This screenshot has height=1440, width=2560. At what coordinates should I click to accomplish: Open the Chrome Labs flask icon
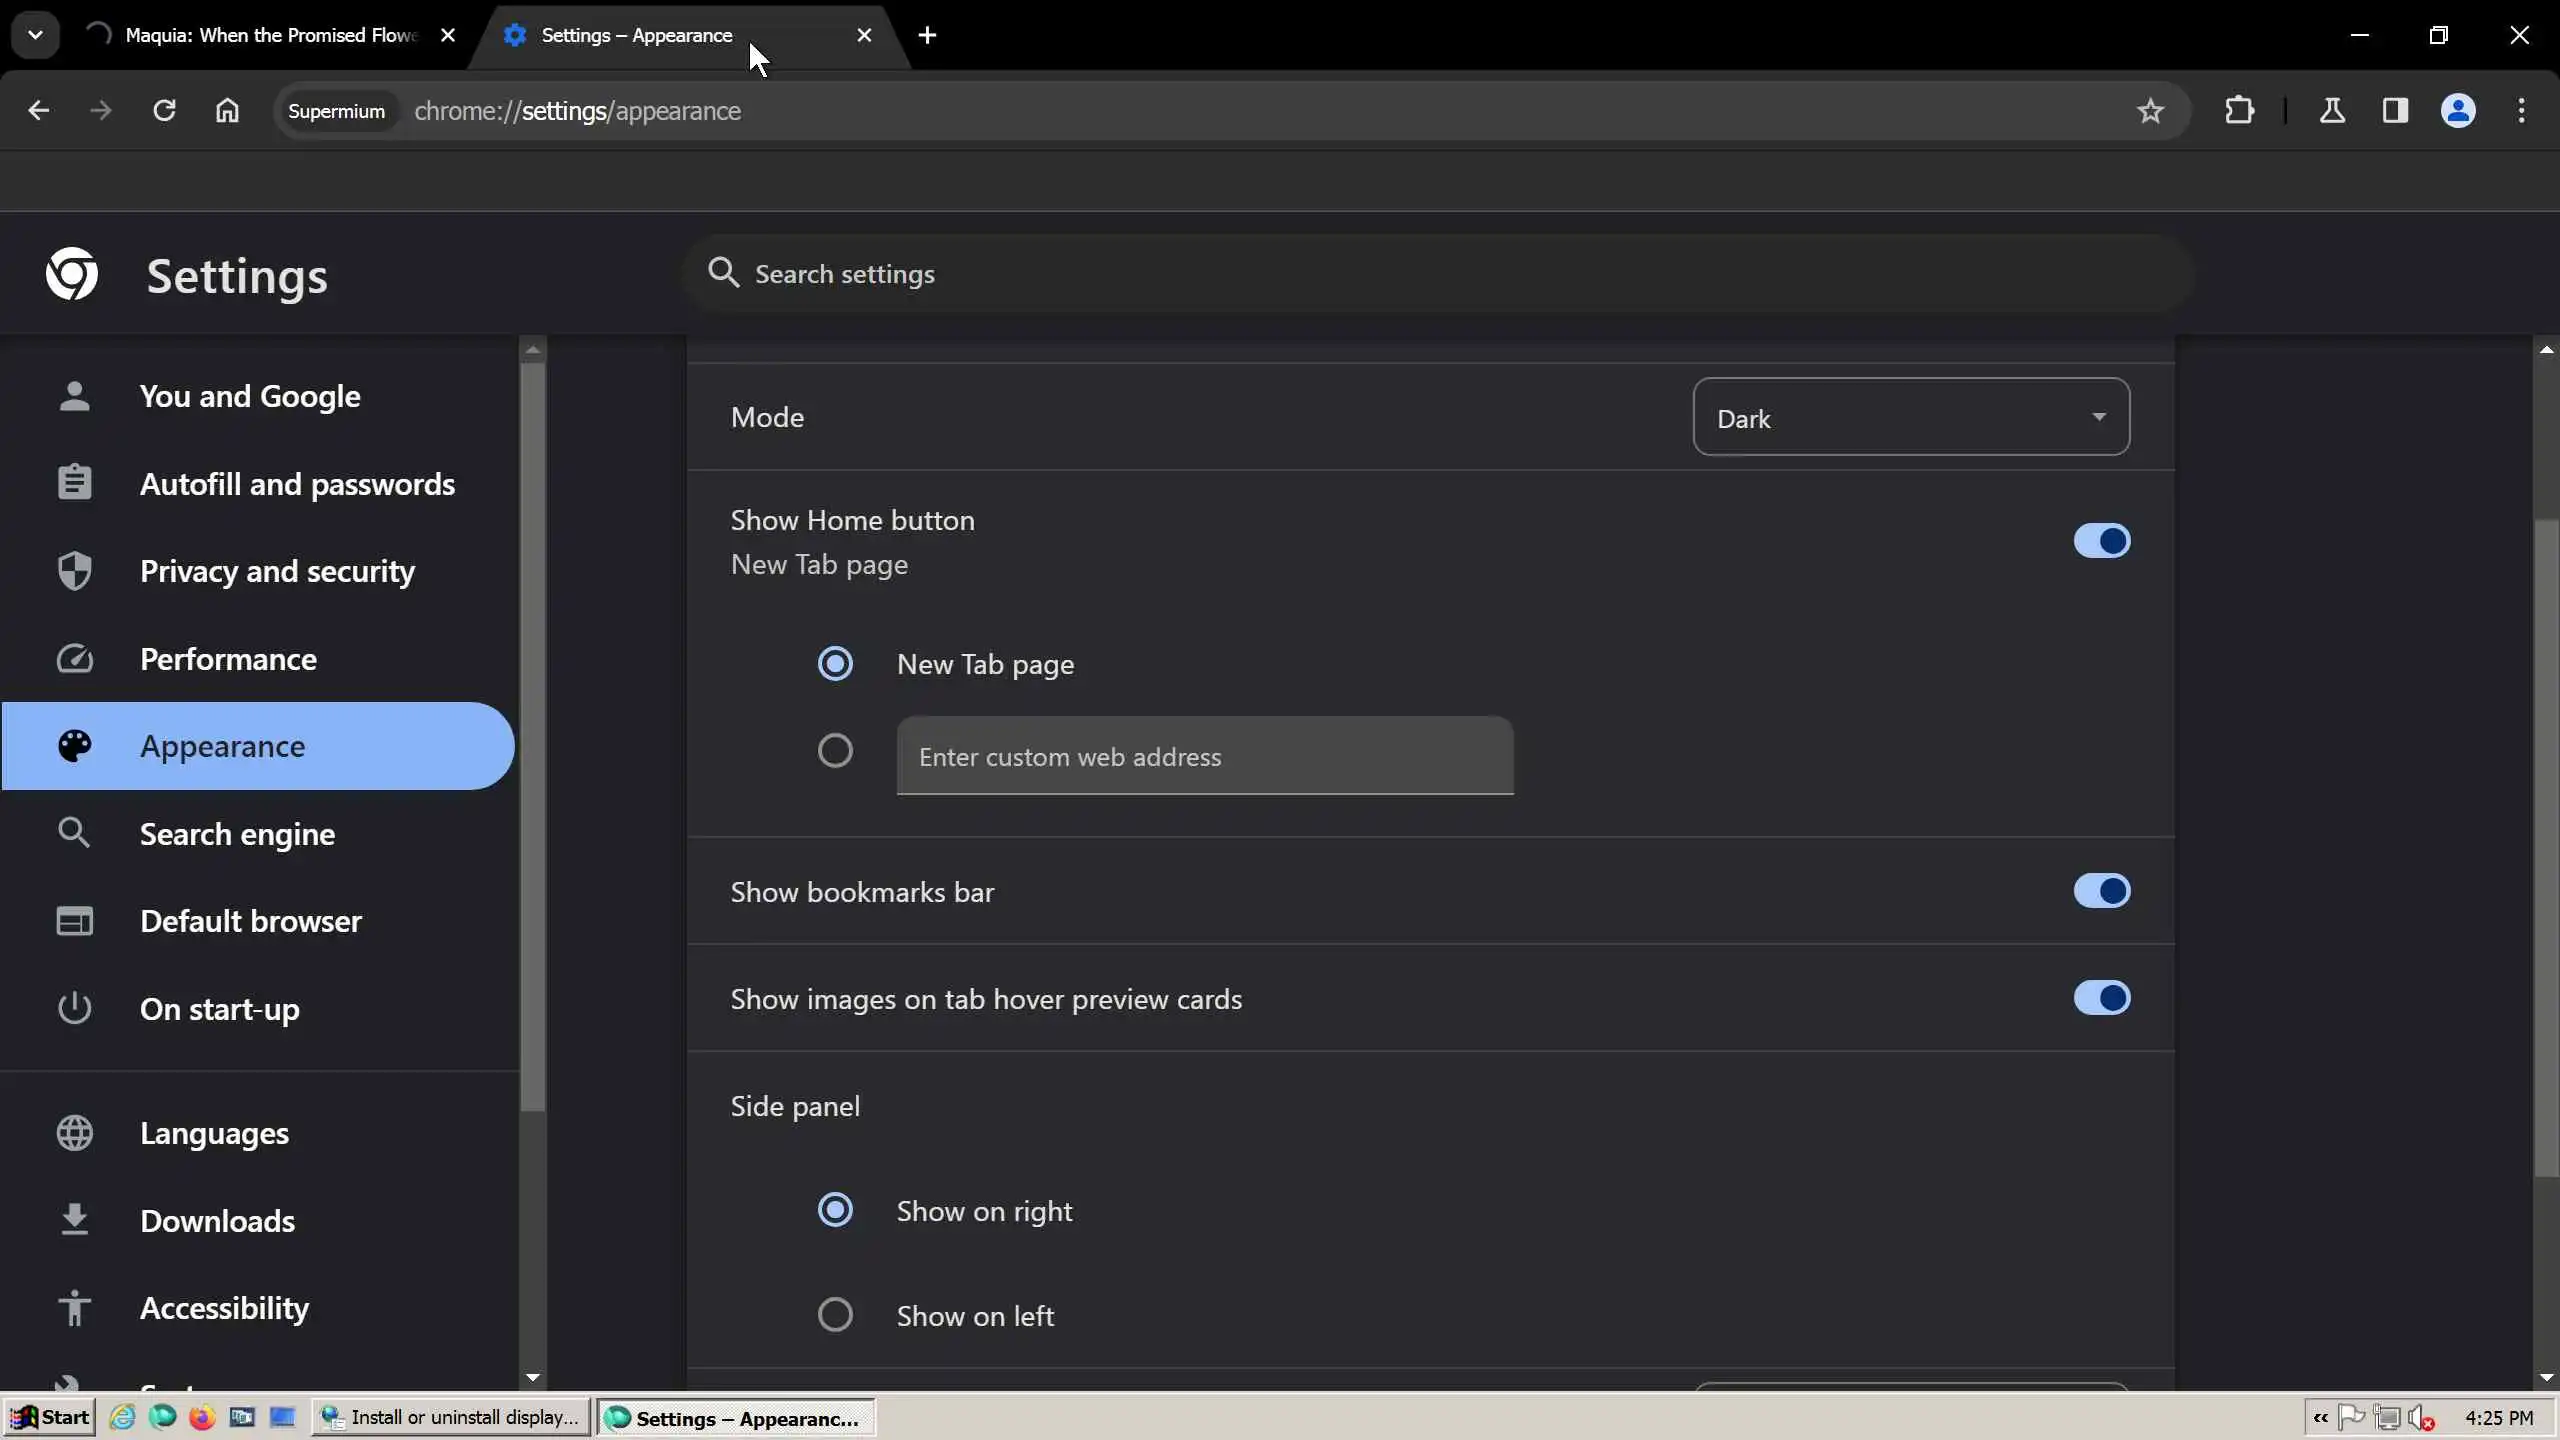pos(2332,110)
